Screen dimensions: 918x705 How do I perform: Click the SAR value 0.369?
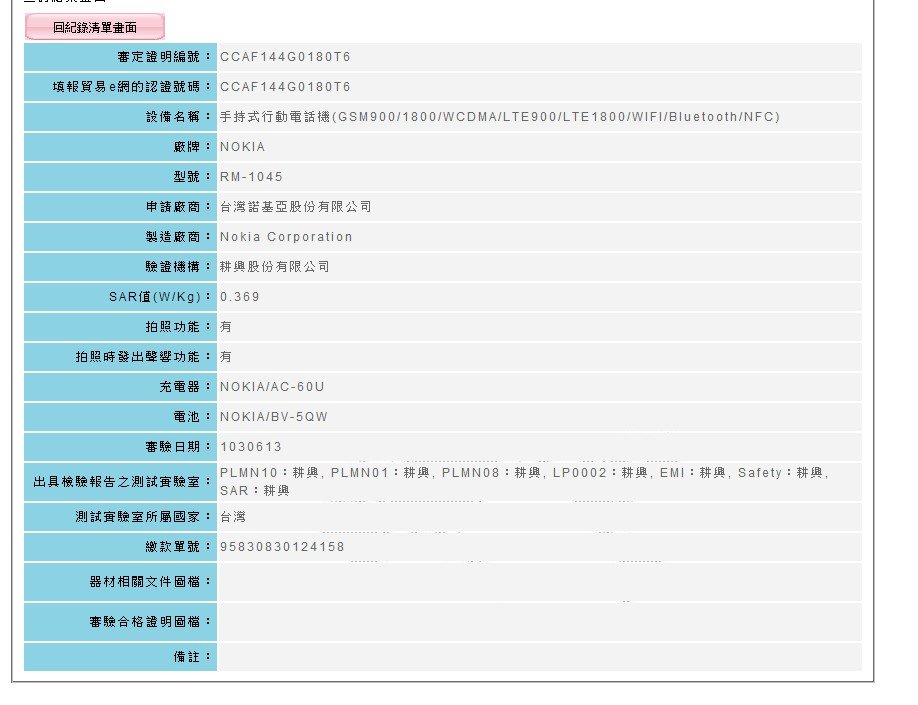coord(239,296)
